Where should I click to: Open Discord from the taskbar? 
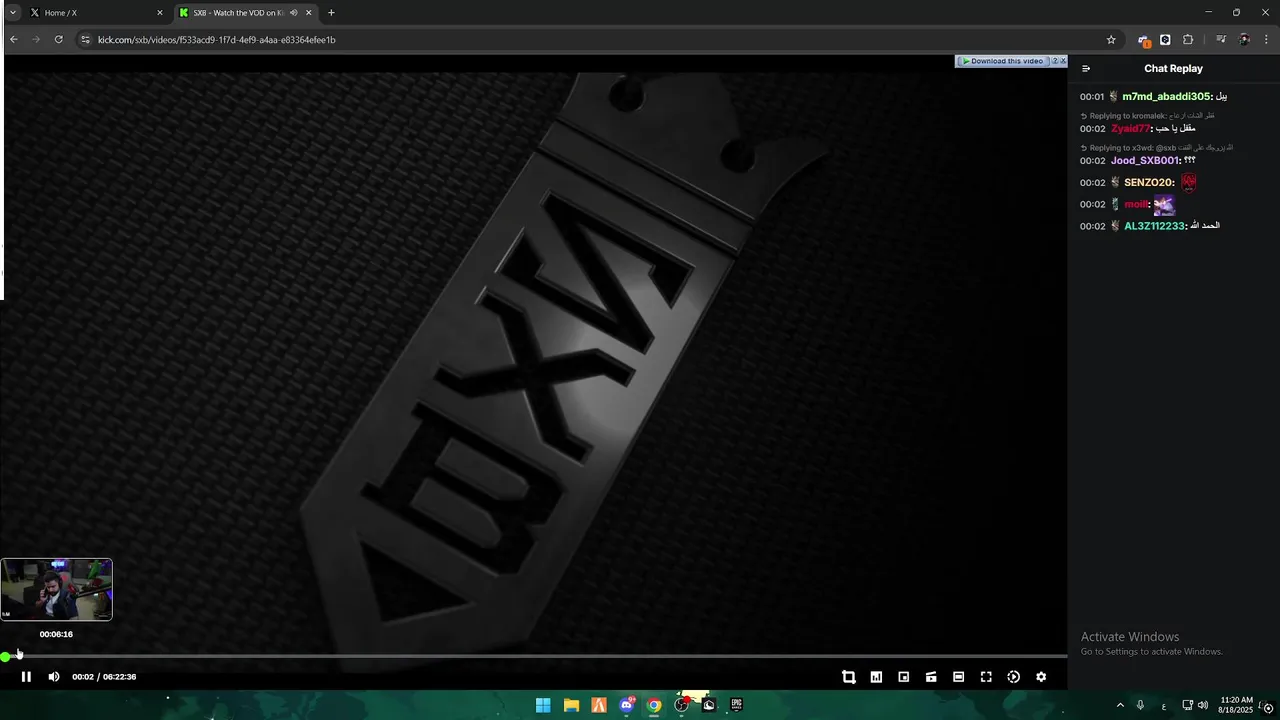point(627,705)
